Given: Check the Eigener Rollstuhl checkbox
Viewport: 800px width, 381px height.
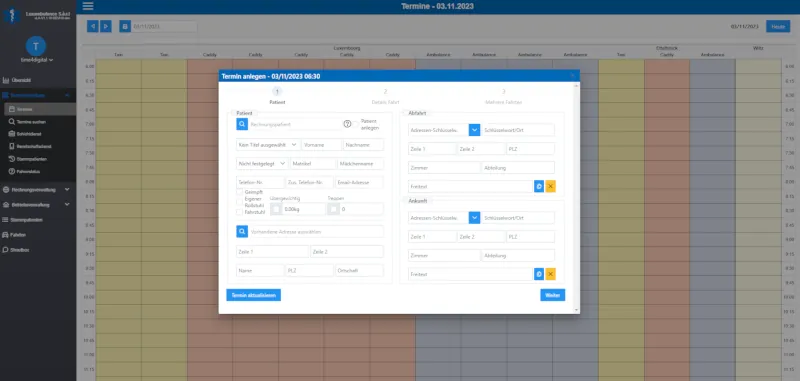Looking at the screenshot, I should (x=239, y=202).
